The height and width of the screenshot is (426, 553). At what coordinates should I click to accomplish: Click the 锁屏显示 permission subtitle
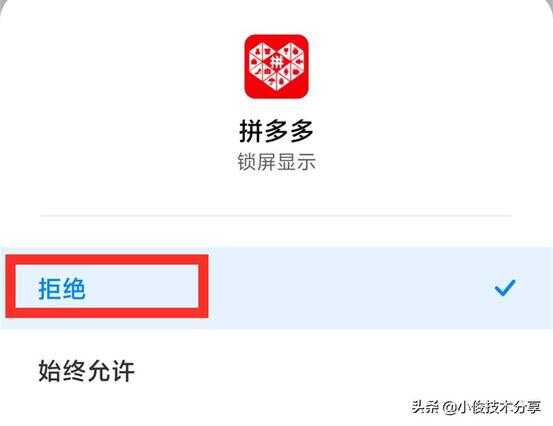click(276, 162)
